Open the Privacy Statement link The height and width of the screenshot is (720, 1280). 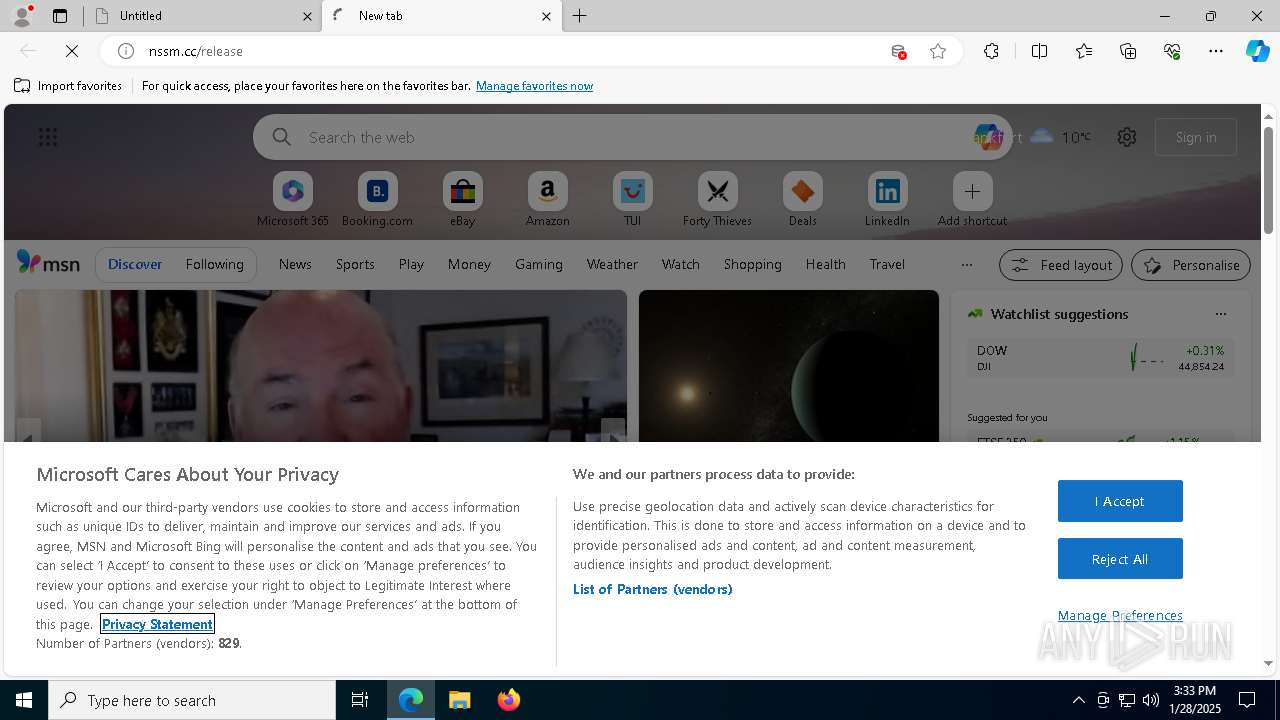[157, 624]
